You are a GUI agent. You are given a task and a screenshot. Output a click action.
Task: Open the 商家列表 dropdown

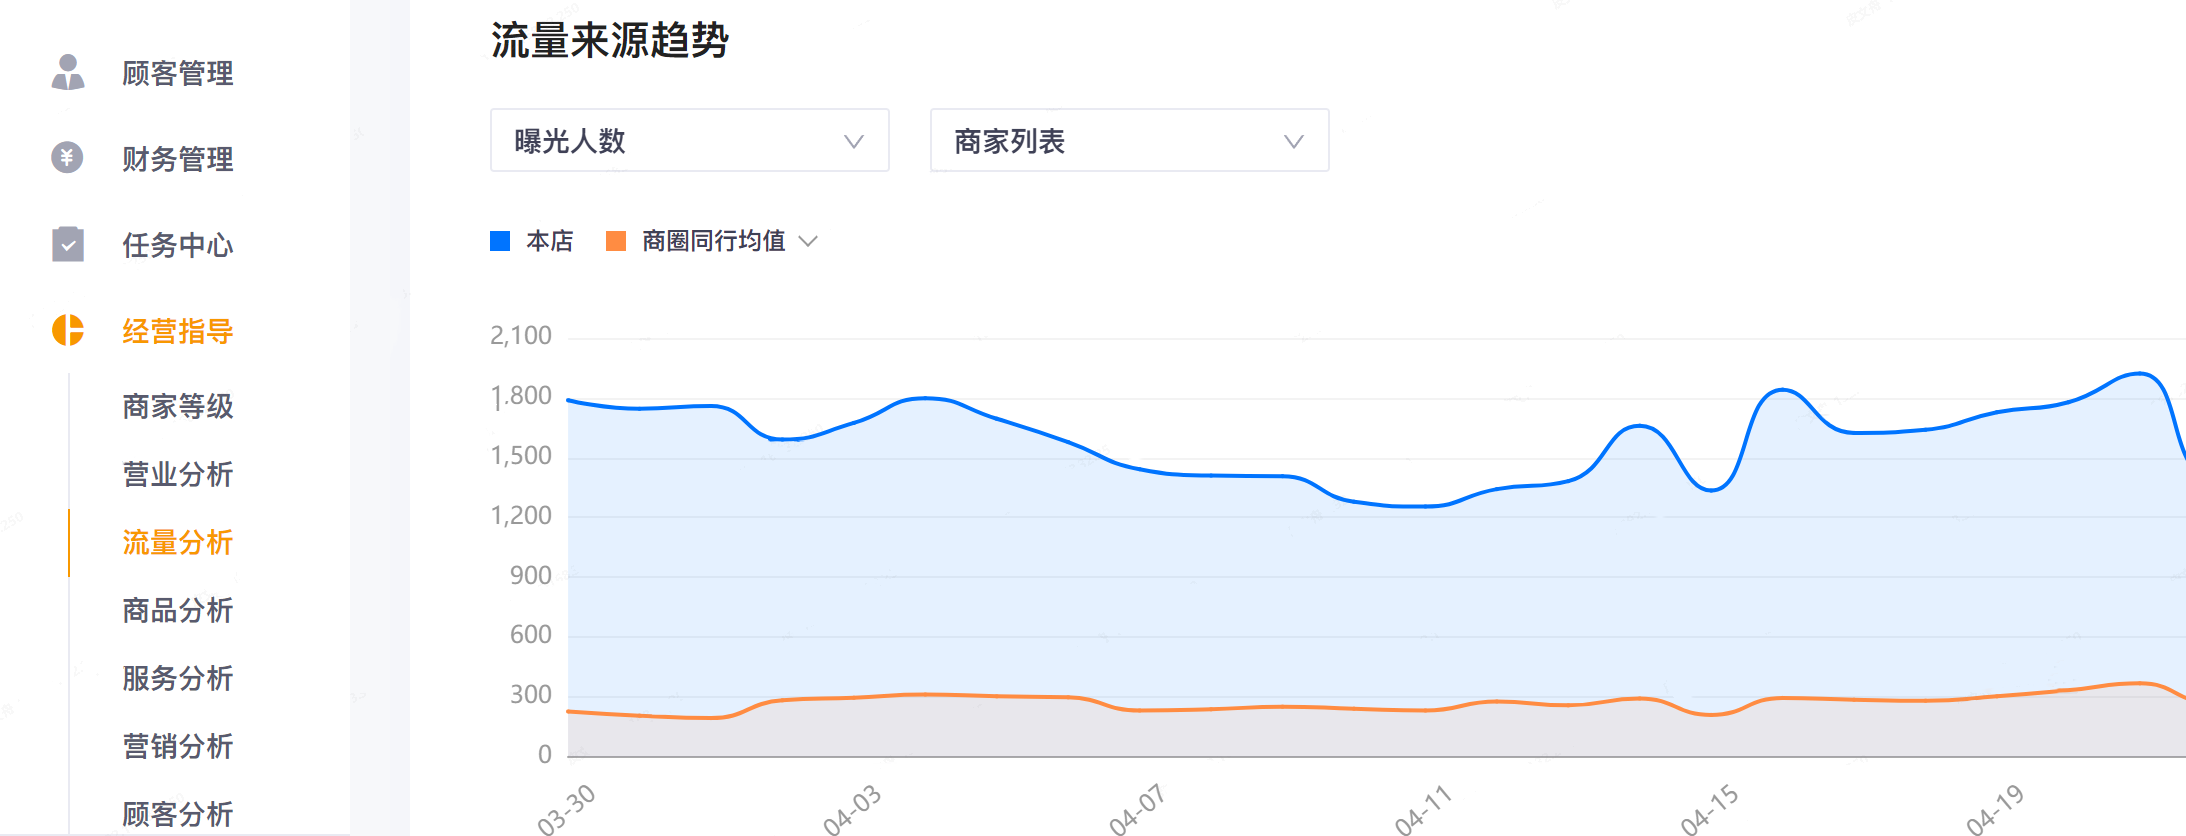click(1129, 141)
